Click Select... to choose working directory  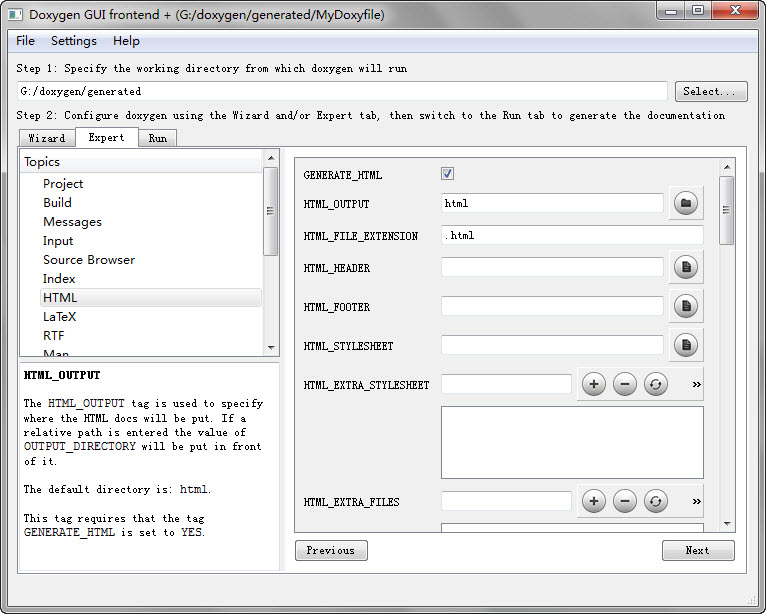pos(711,91)
